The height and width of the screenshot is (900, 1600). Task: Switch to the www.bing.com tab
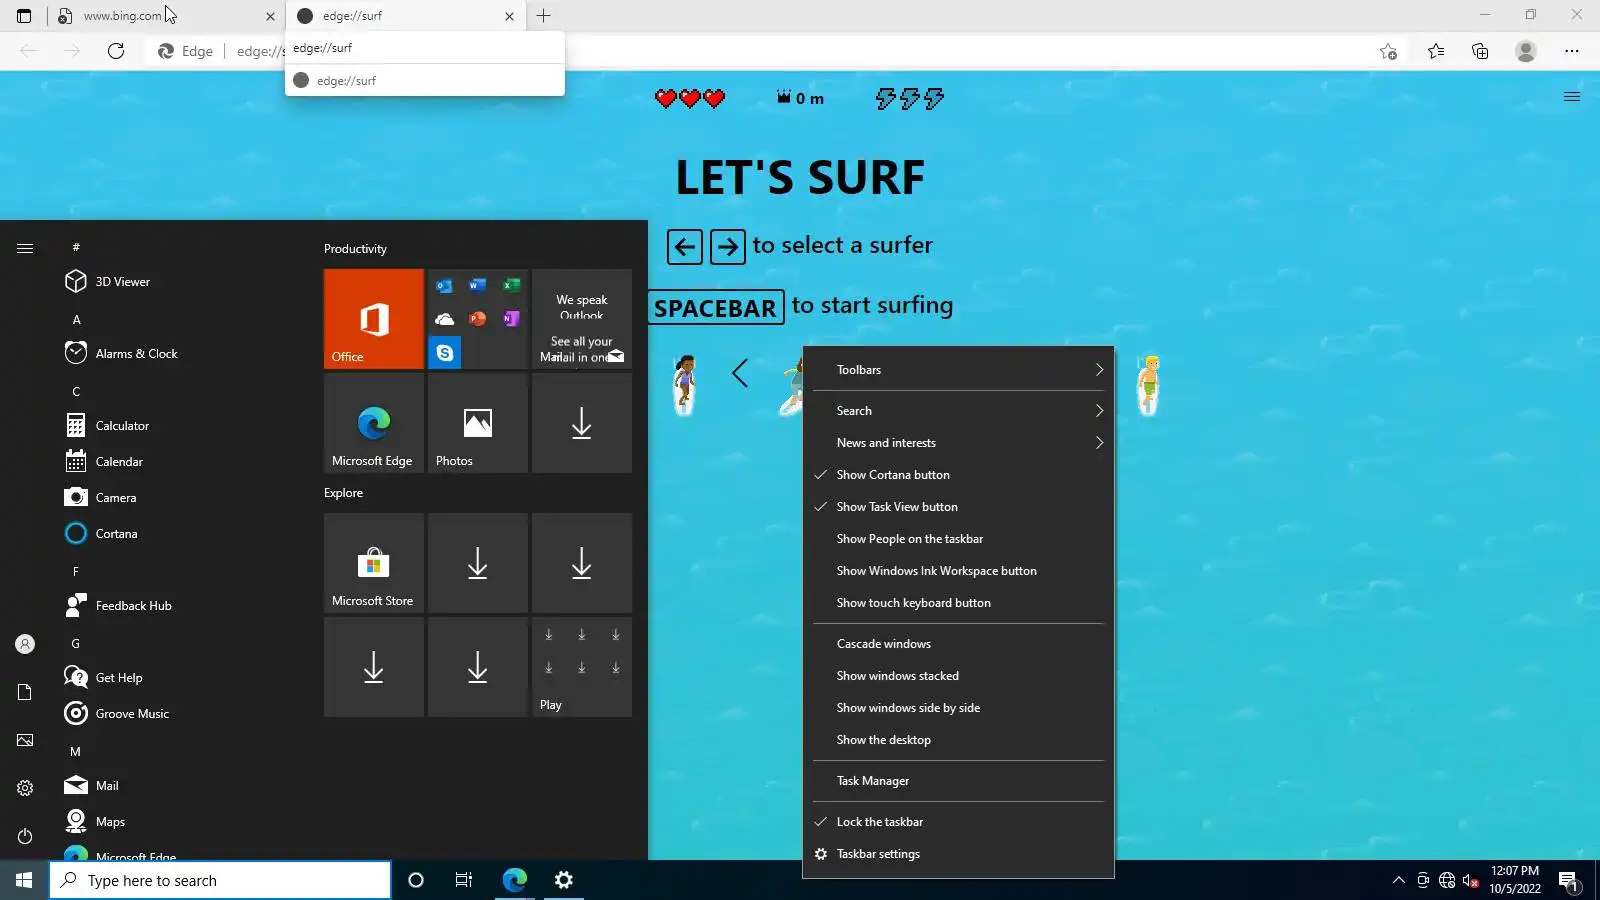click(166, 16)
